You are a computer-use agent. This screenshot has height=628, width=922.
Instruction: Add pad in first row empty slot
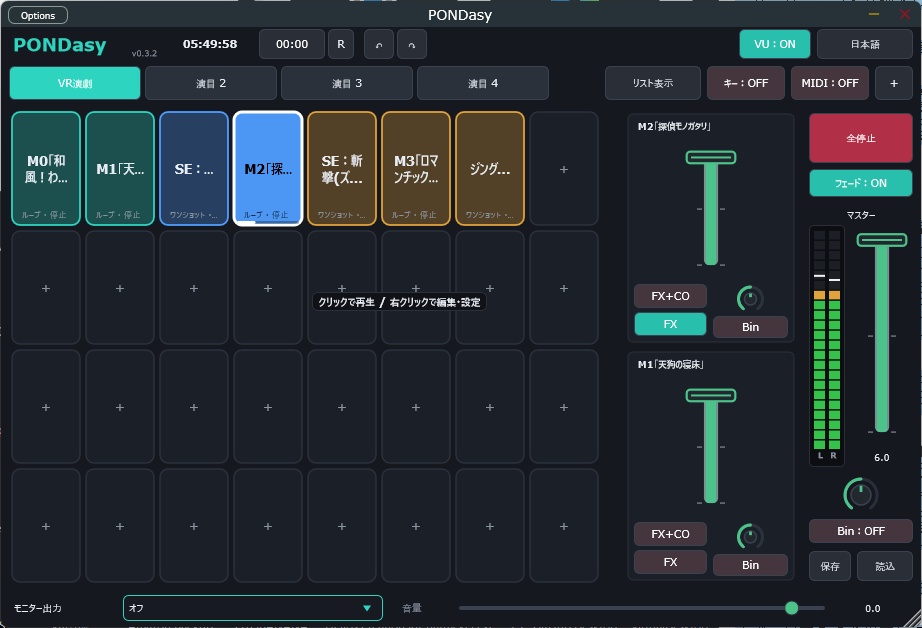[x=564, y=169]
